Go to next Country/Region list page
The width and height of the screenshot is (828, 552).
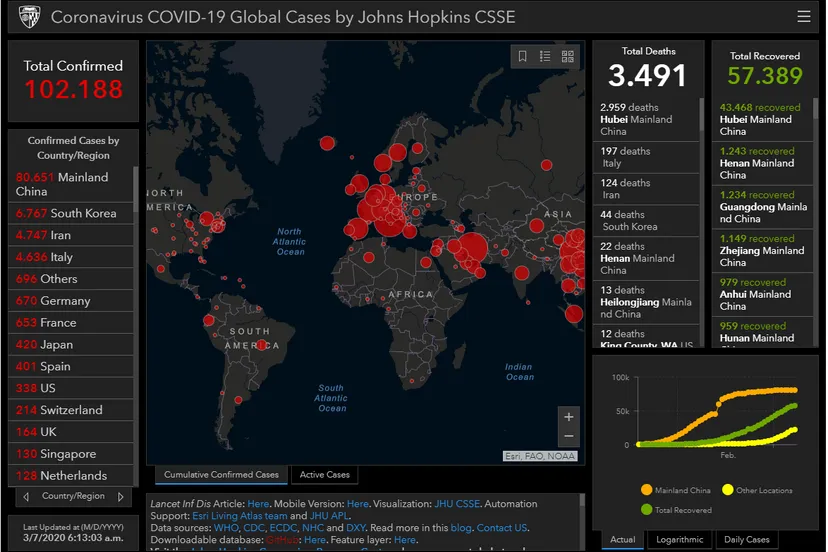pos(121,496)
